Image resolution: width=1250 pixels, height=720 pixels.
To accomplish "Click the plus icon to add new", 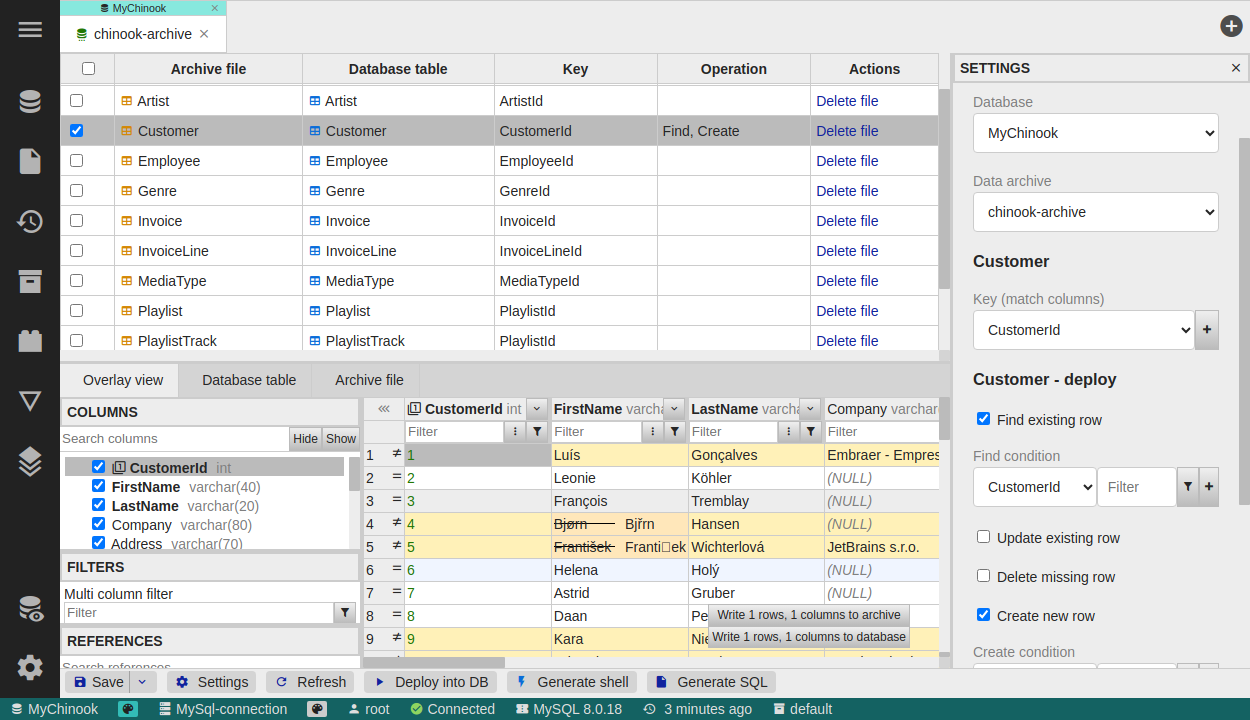I will pyautogui.click(x=1231, y=26).
